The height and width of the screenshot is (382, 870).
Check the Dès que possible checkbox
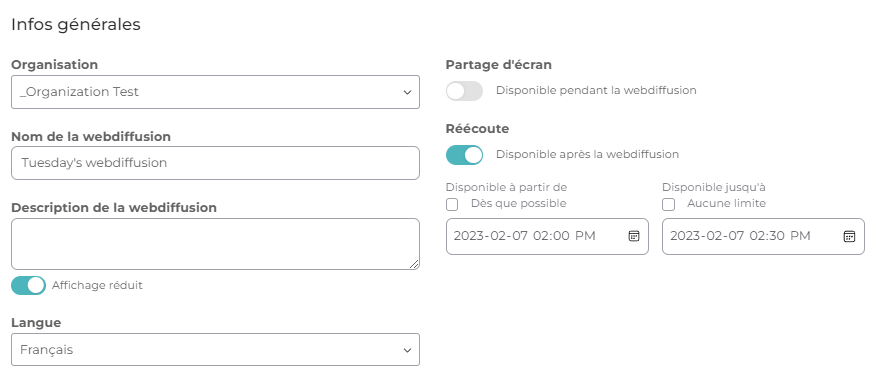(x=452, y=204)
